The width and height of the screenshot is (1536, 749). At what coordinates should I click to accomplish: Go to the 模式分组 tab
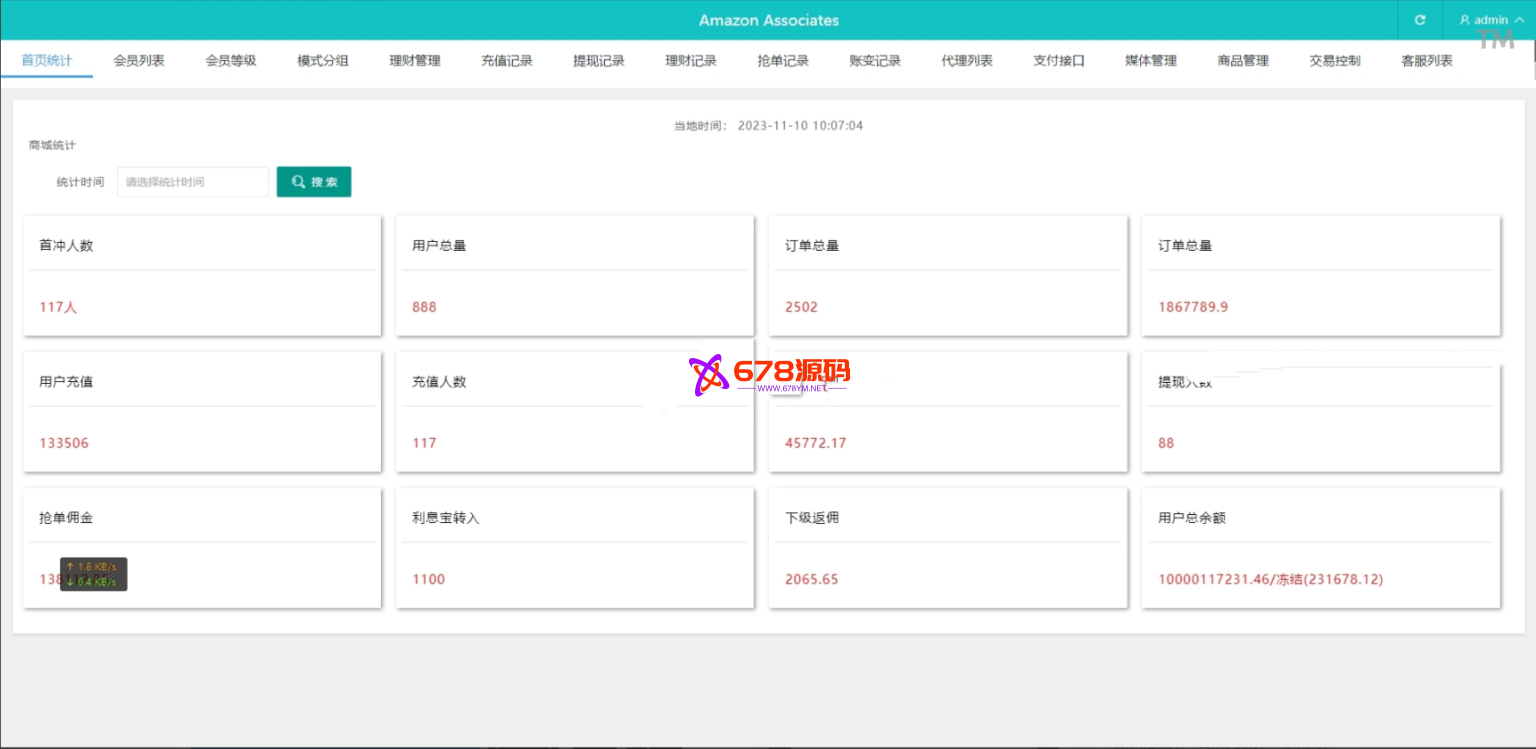(323, 61)
